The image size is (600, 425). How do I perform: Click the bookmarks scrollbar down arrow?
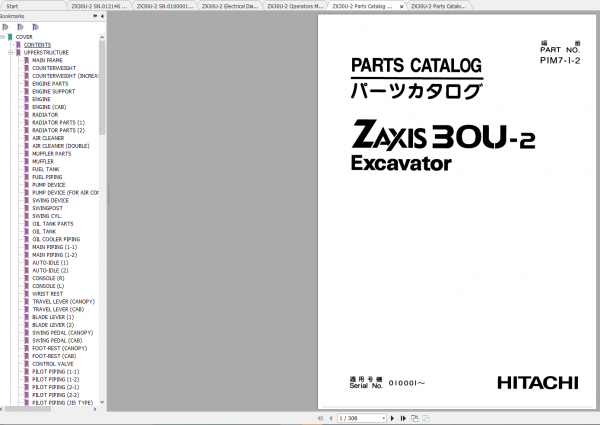pyautogui.click(x=102, y=402)
